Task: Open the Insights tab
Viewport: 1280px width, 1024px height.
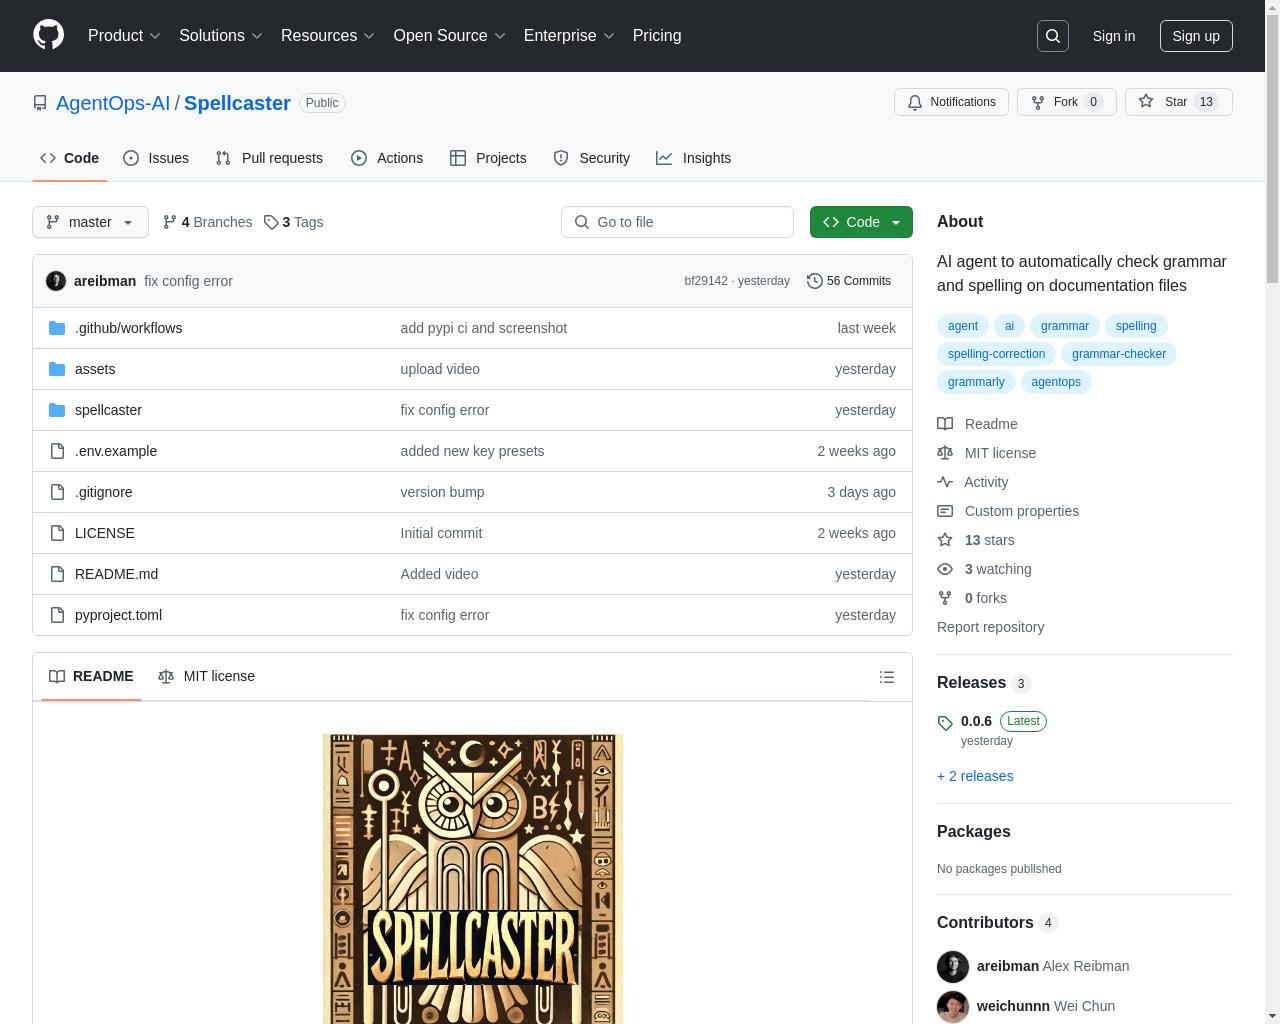Action: pyautogui.click(x=694, y=158)
